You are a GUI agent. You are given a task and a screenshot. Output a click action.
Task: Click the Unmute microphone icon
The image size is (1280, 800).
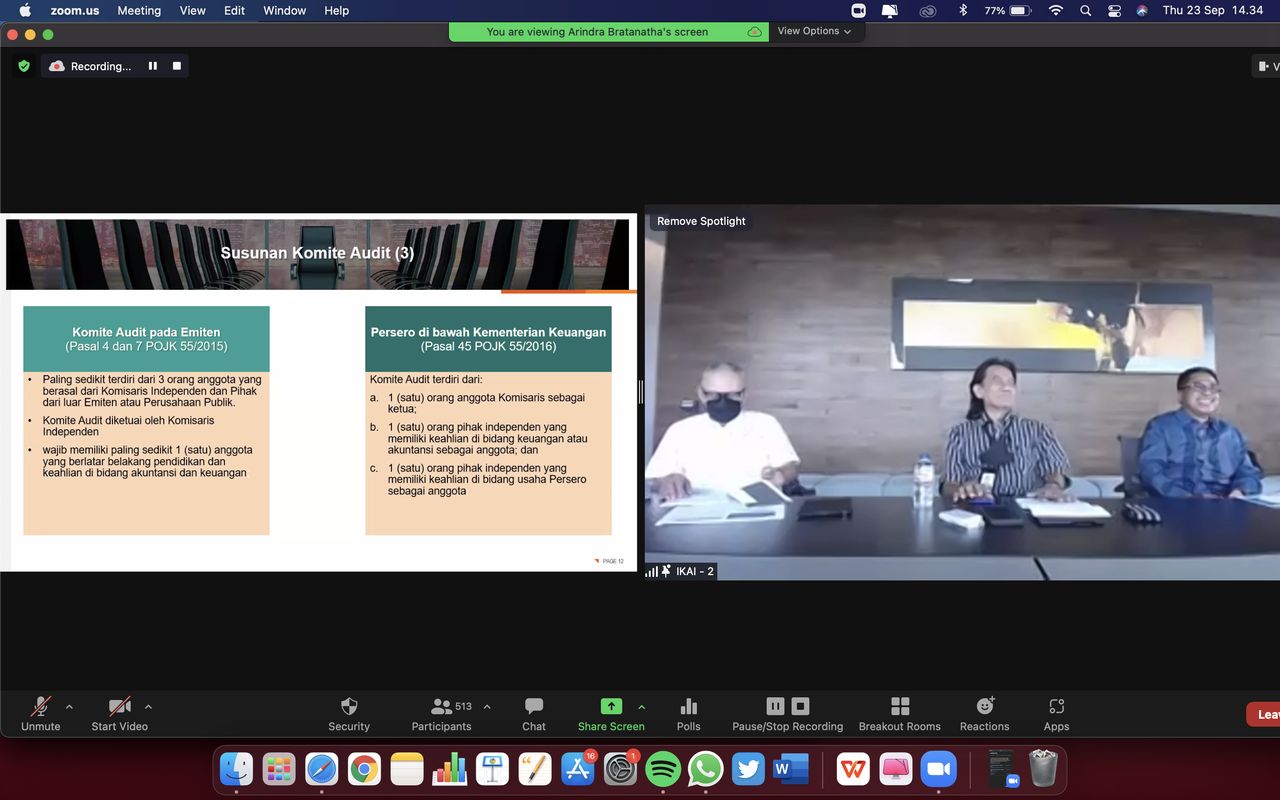point(40,706)
